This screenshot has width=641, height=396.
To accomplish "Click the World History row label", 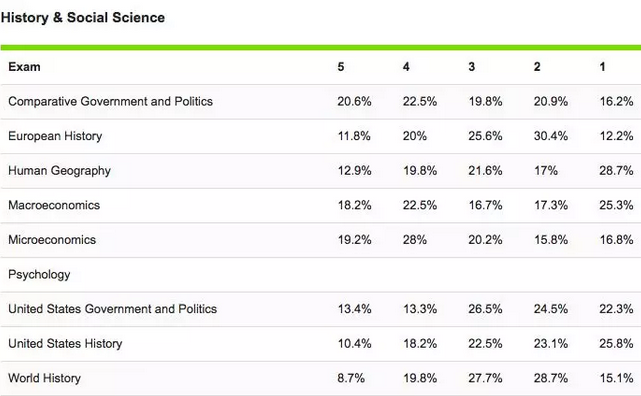I will pyautogui.click(x=44, y=378).
